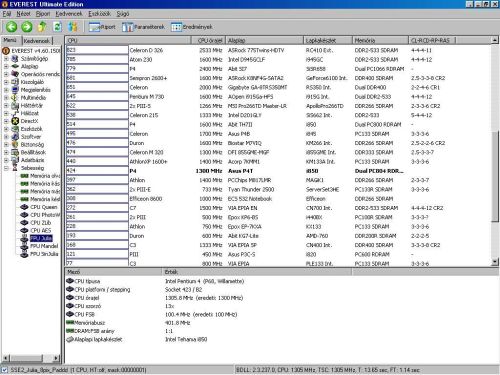The width and height of the screenshot is (500, 375).
Task: Sort by the Alaplap column header
Action: coord(265,40)
